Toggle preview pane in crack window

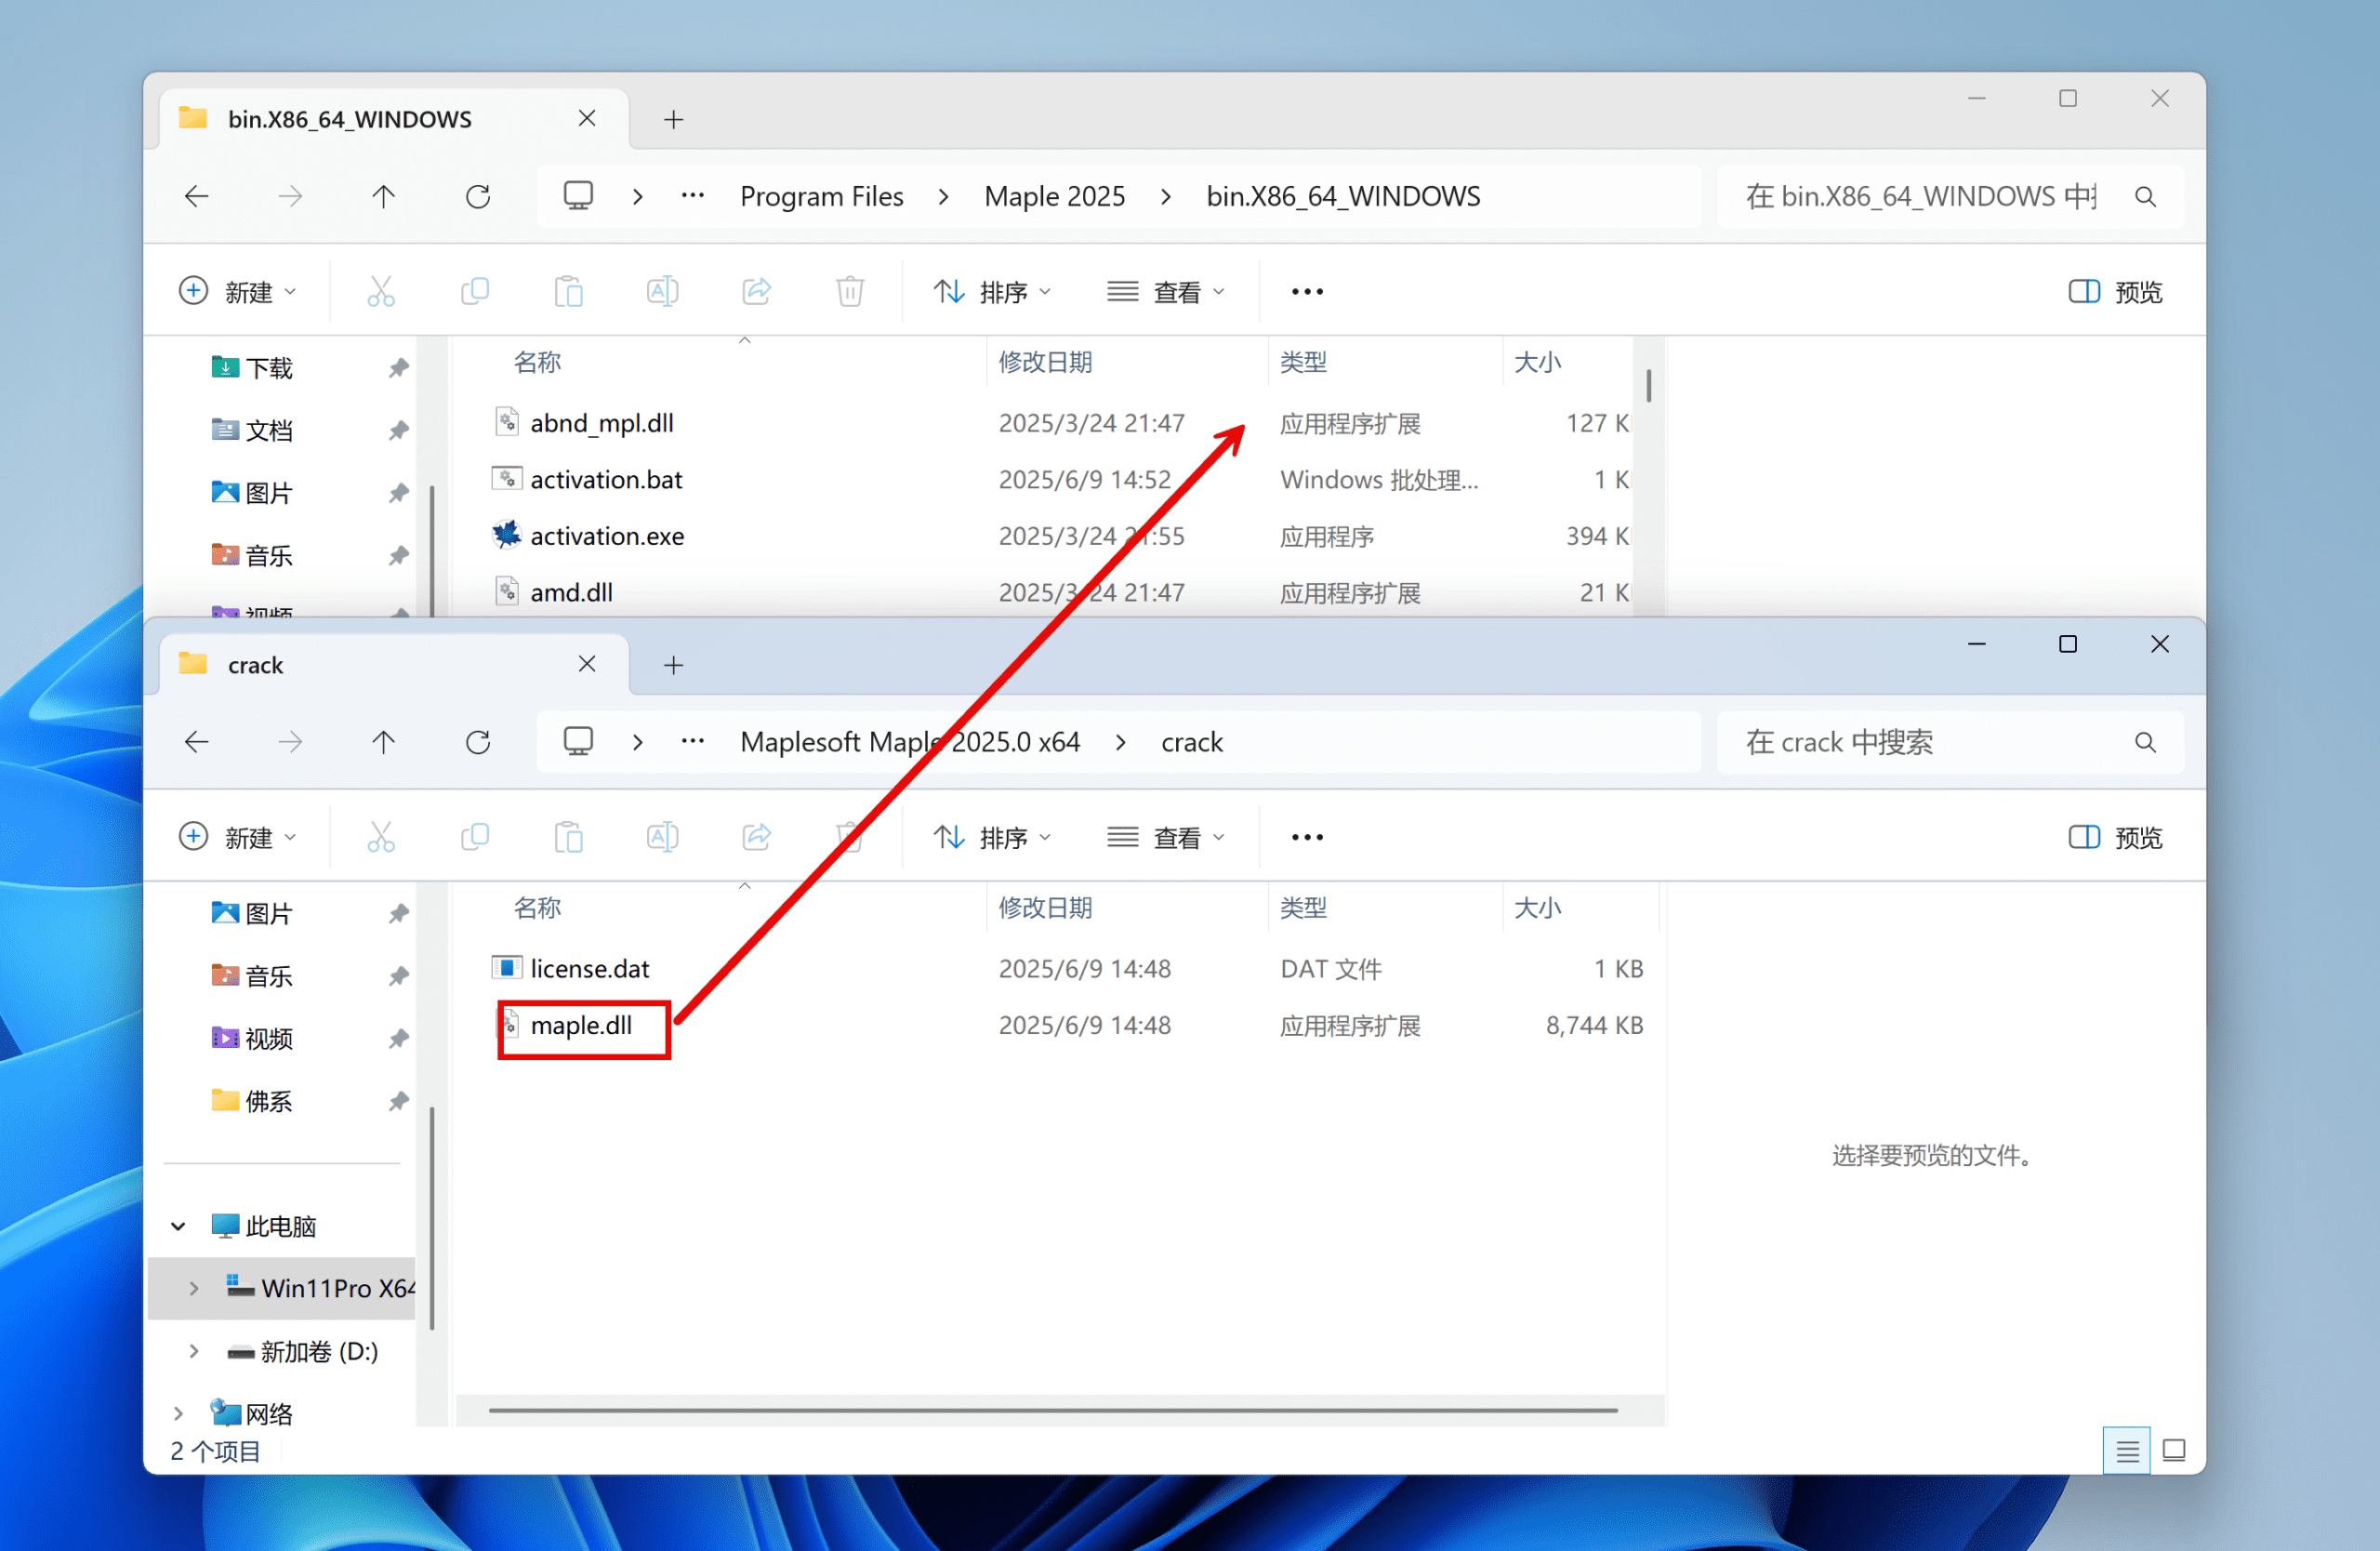[x=2114, y=837]
